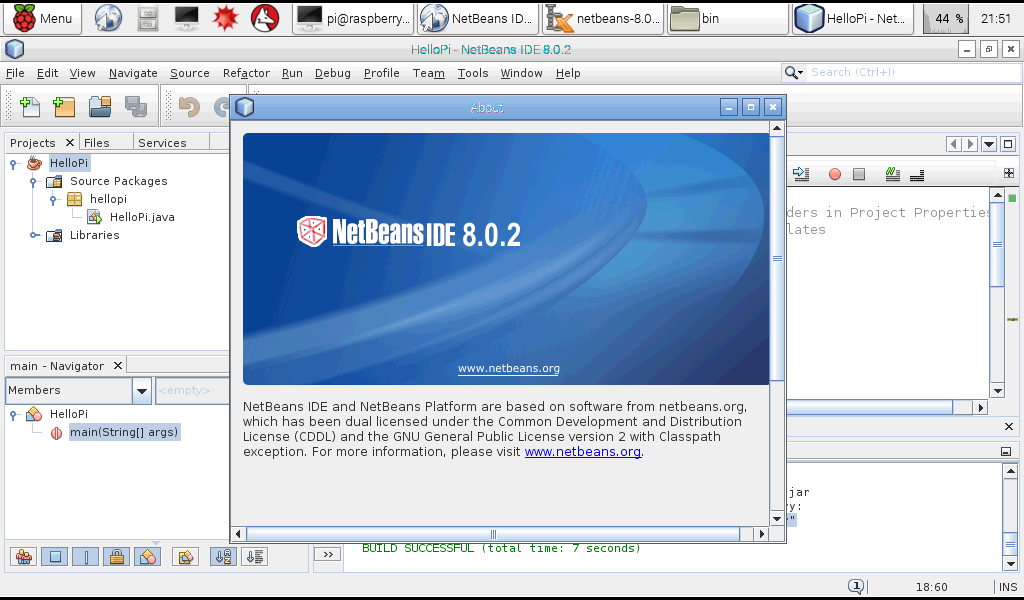The width and height of the screenshot is (1024, 600).
Task: Expand output panel with >> button
Action: (x=328, y=554)
